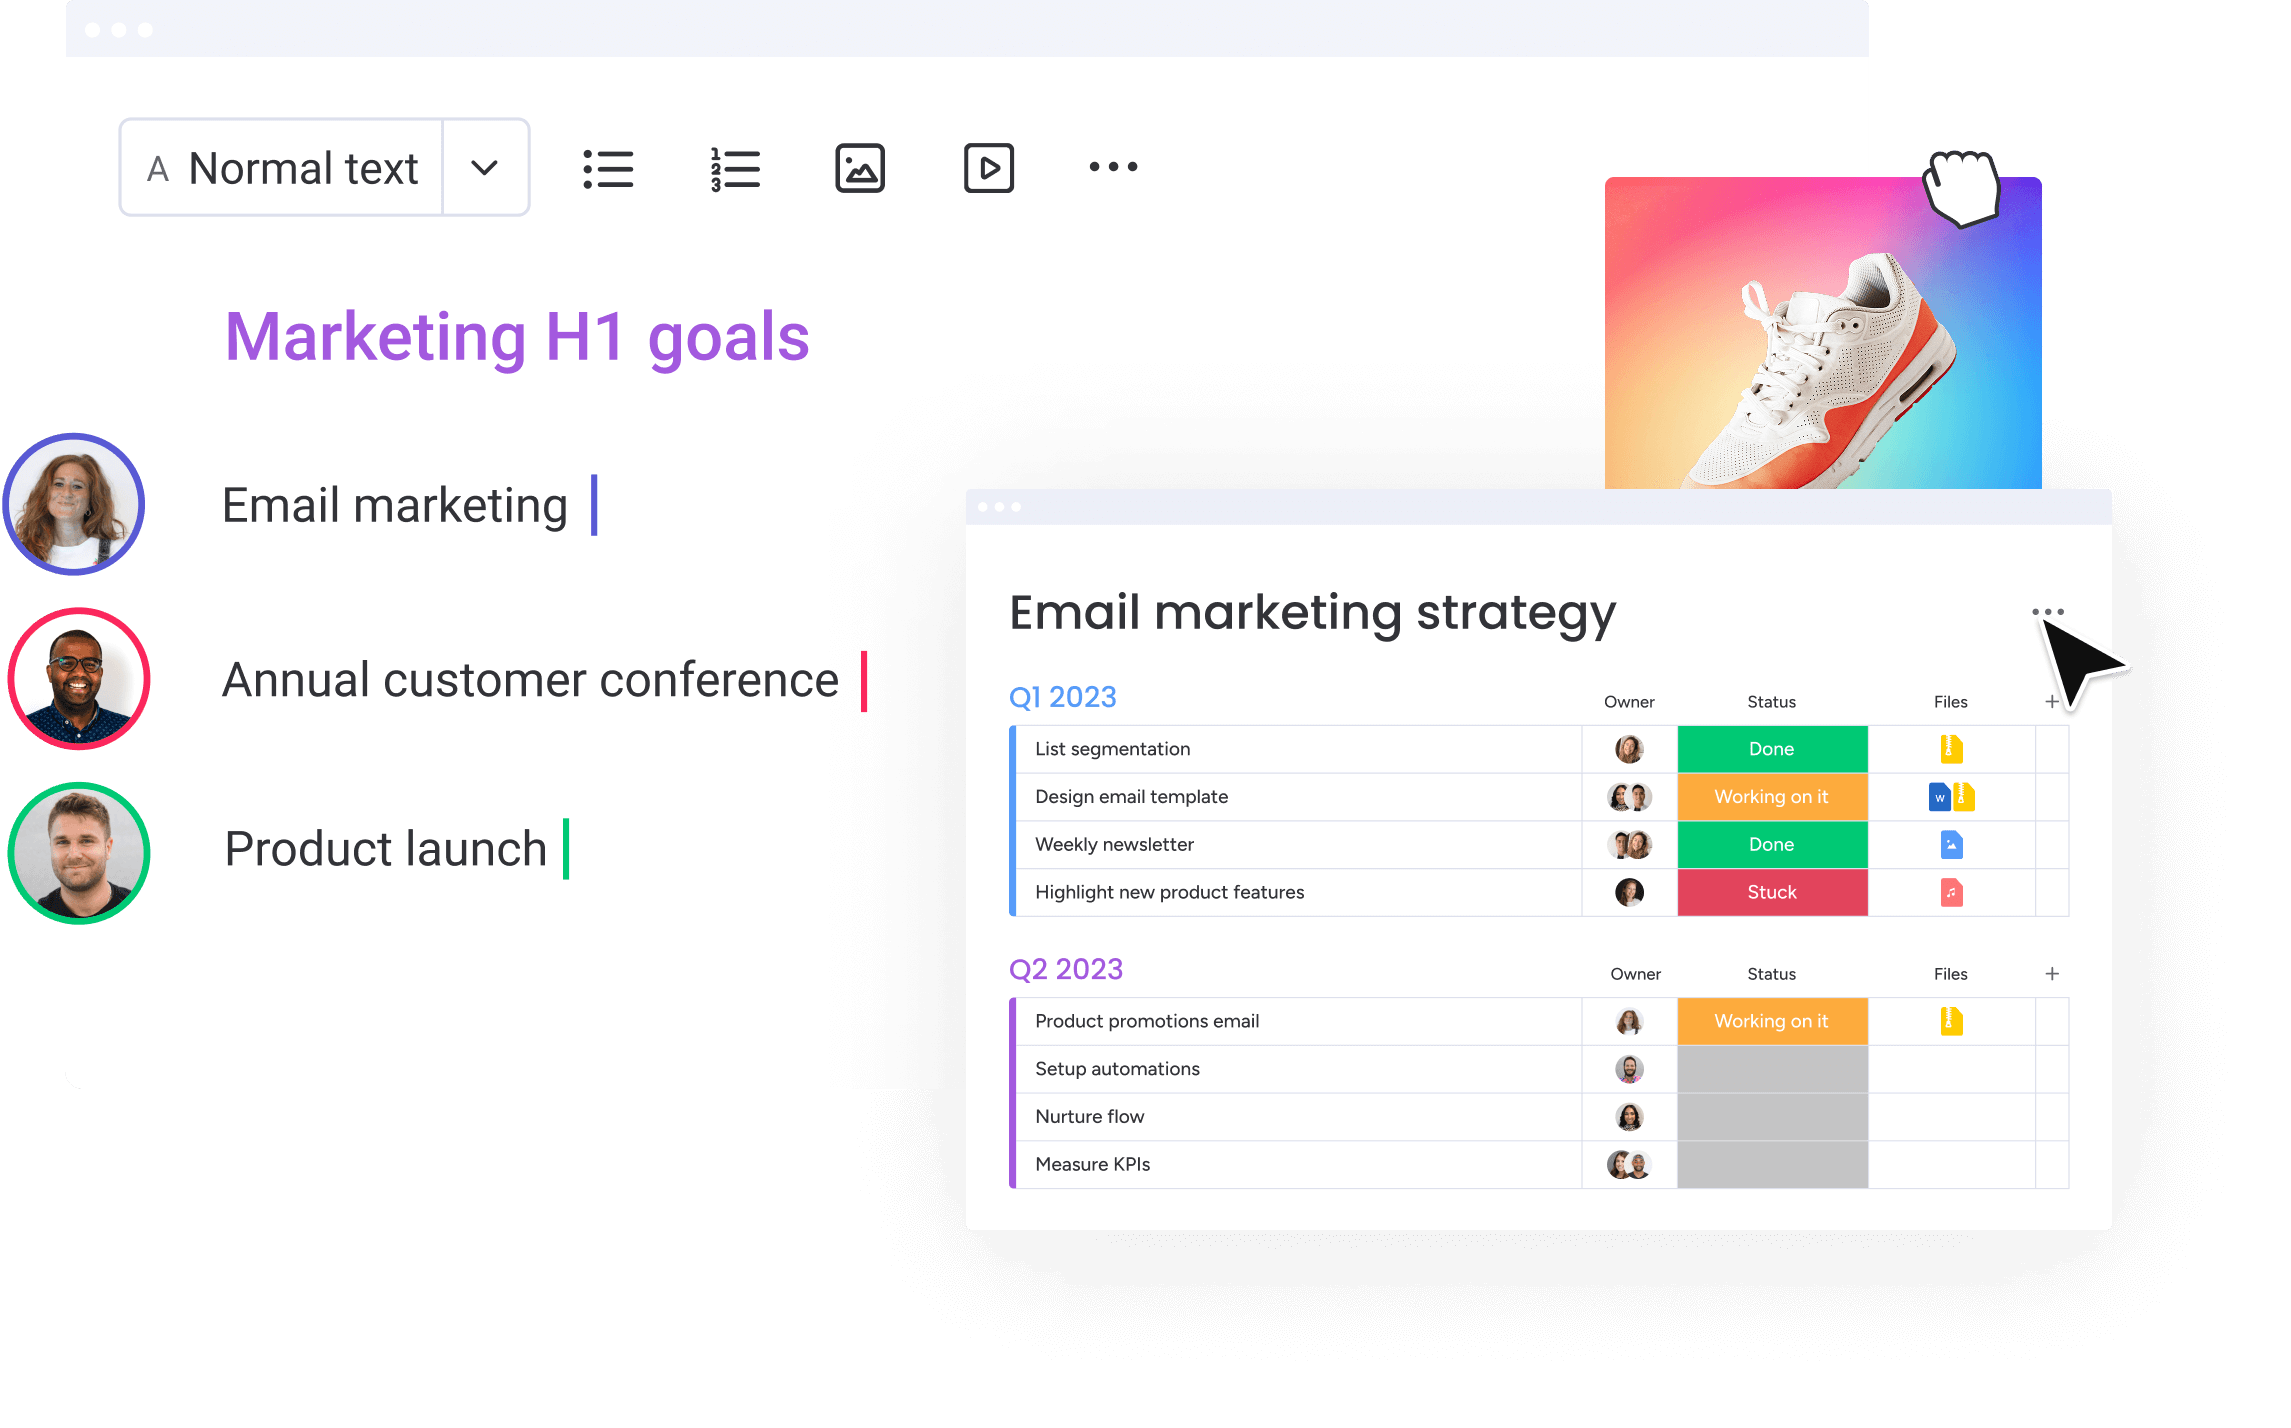
Task: Click Files column header in Q2 2023
Action: (x=1950, y=974)
